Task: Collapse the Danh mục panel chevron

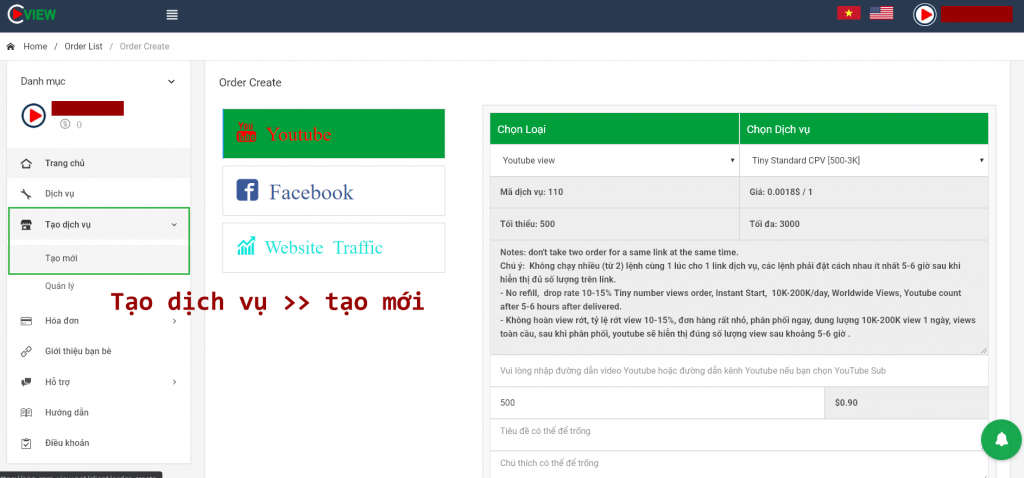Action: pos(171,82)
